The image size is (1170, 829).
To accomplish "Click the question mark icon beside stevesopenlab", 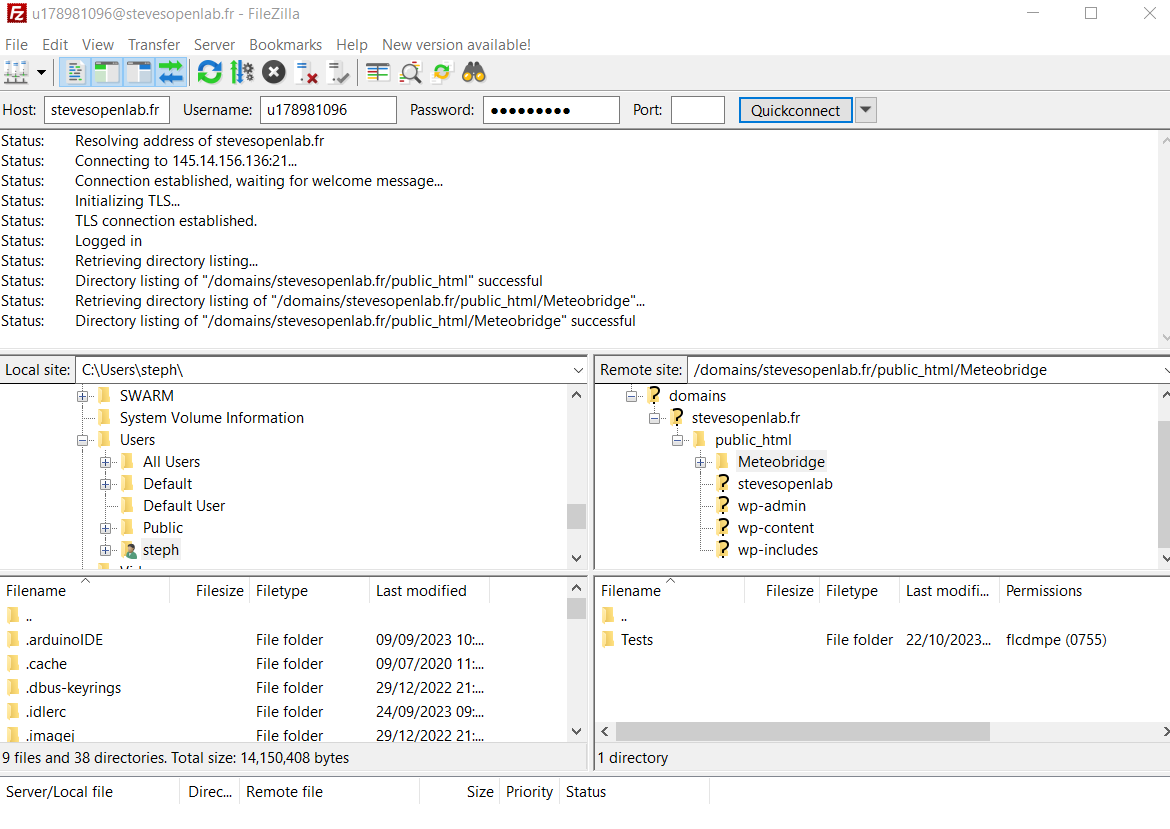I will pos(723,484).
